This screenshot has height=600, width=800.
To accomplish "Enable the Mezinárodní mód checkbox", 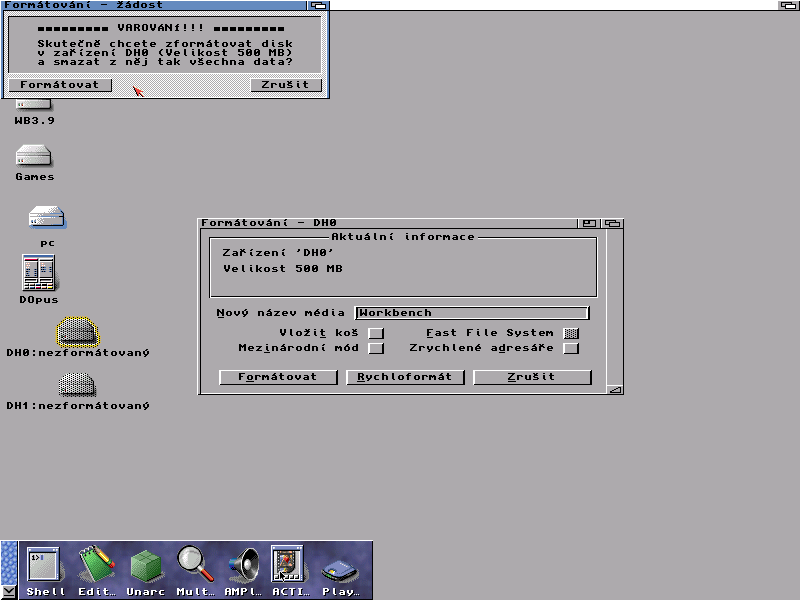I will click(x=376, y=349).
